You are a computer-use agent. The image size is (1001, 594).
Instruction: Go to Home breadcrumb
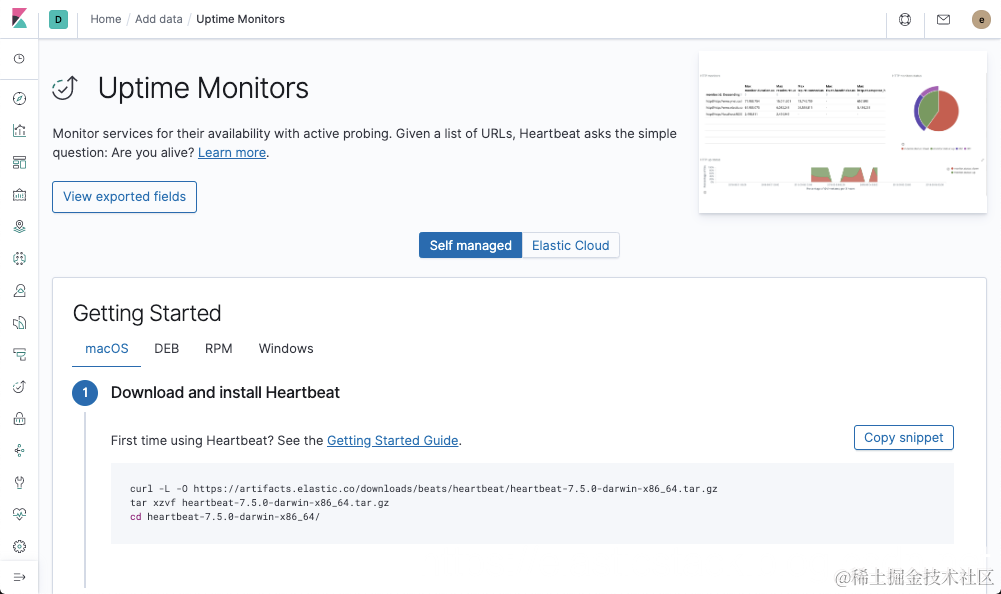(106, 19)
